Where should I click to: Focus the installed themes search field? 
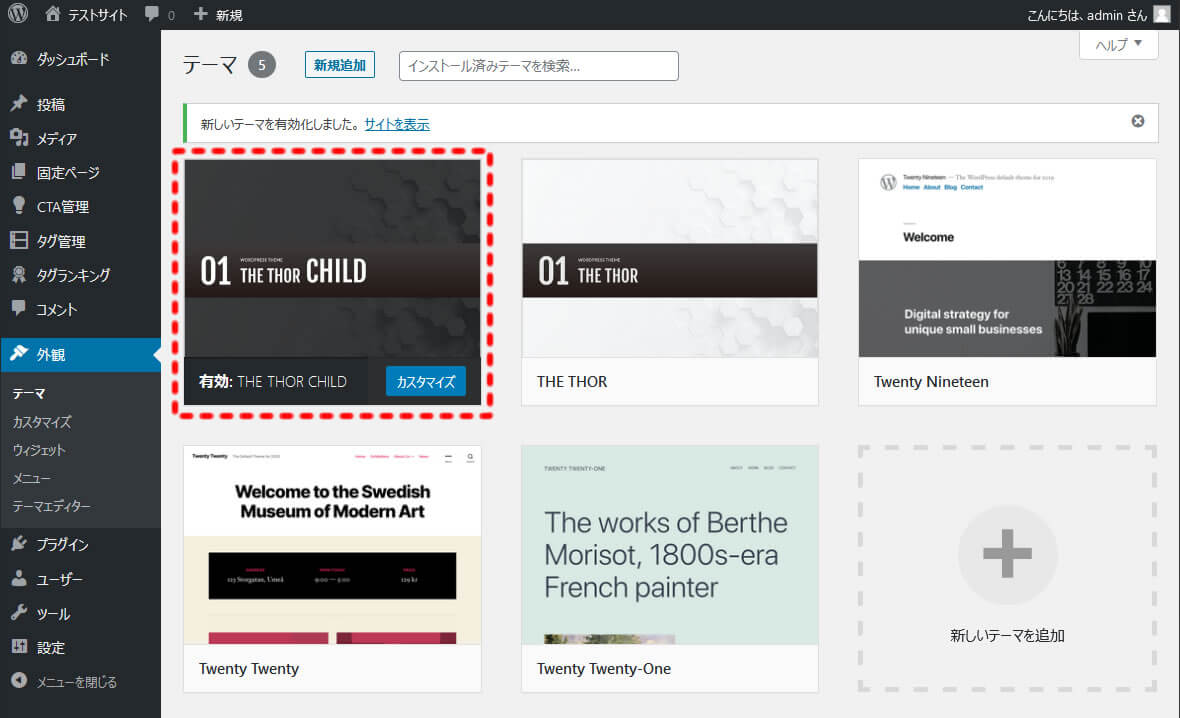(x=538, y=65)
